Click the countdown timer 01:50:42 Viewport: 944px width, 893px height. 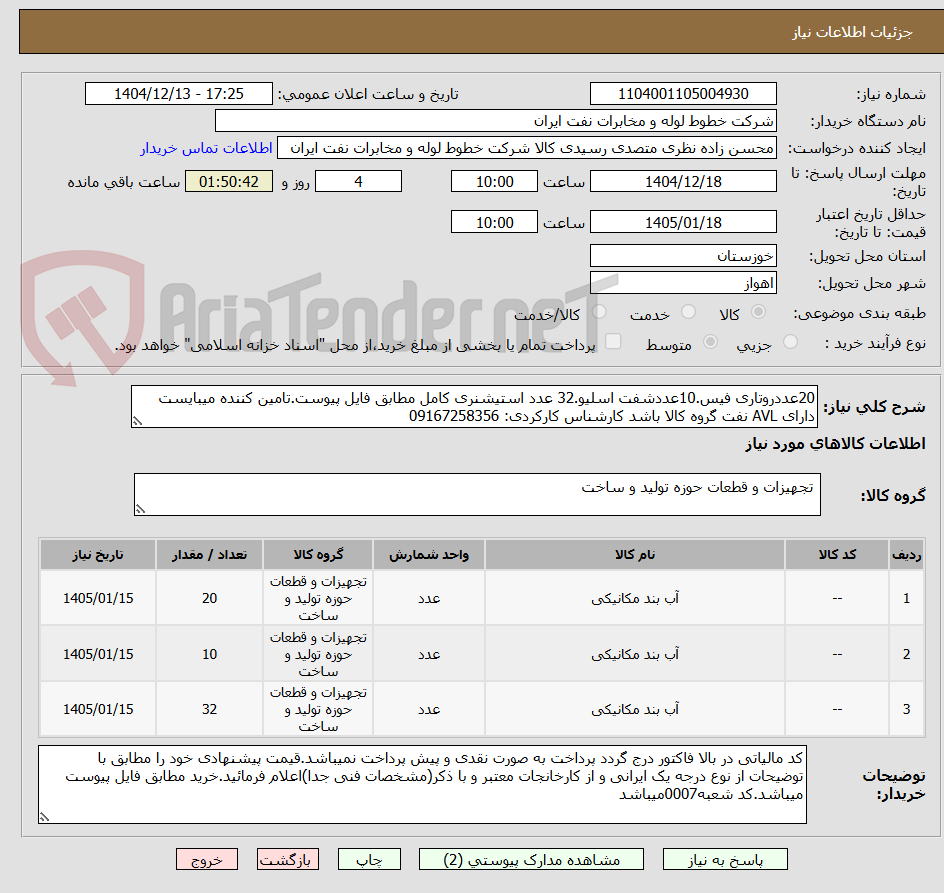229,181
